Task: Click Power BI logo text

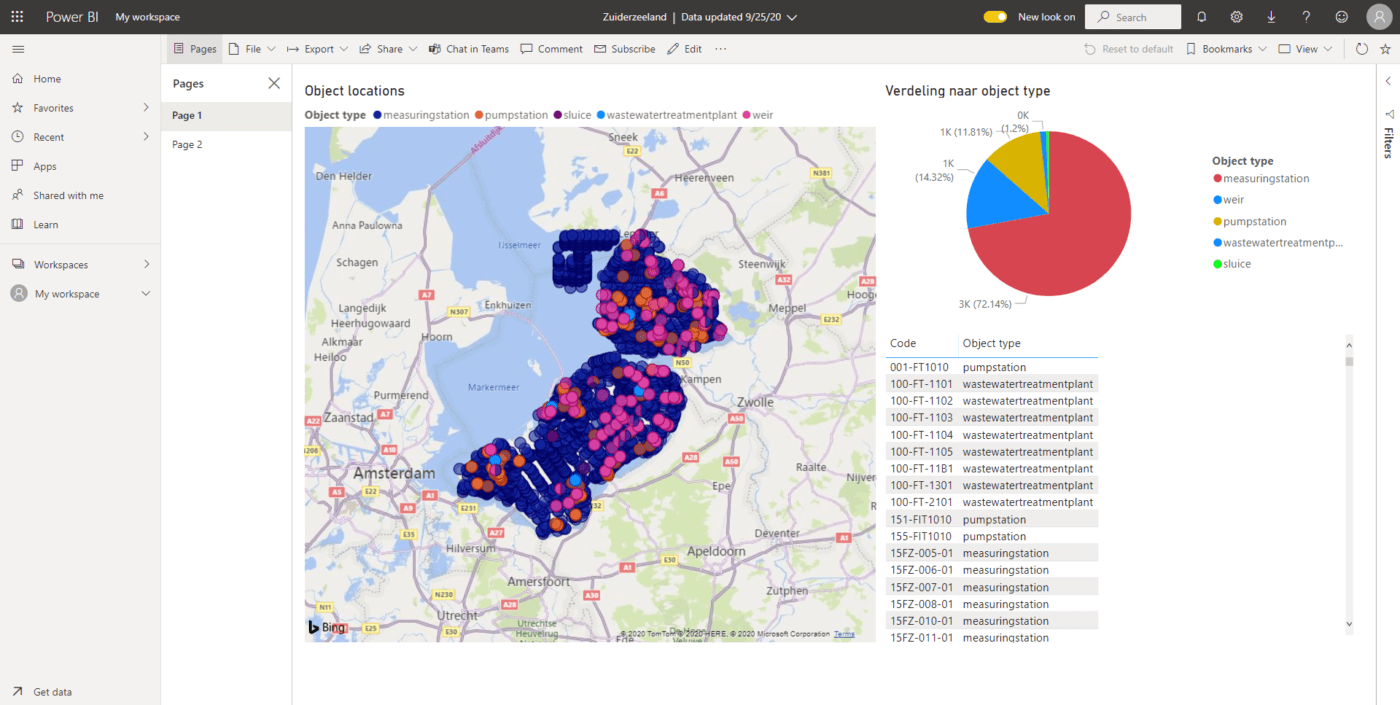Action: tap(72, 17)
